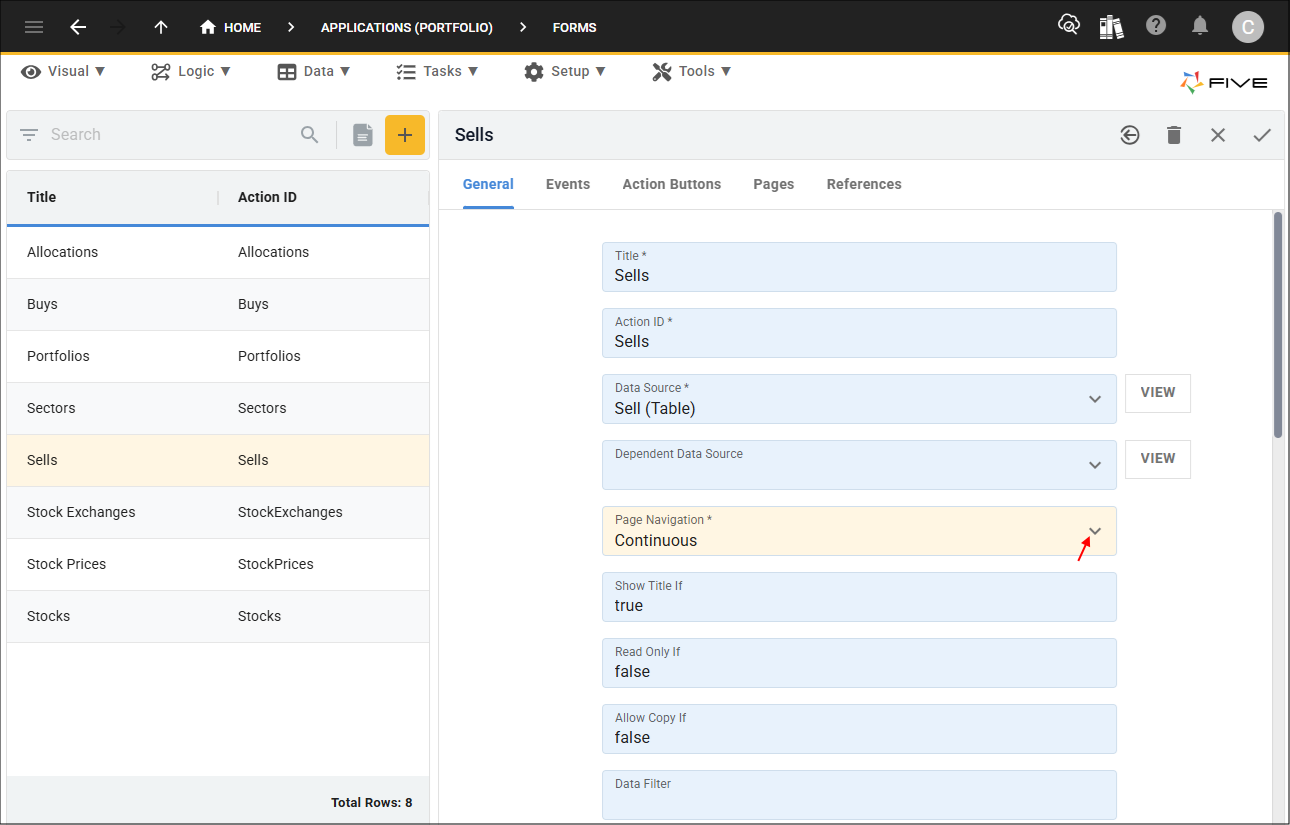1290x825 pixels.
Task: Open the documentation books icon
Action: (x=1111, y=26)
